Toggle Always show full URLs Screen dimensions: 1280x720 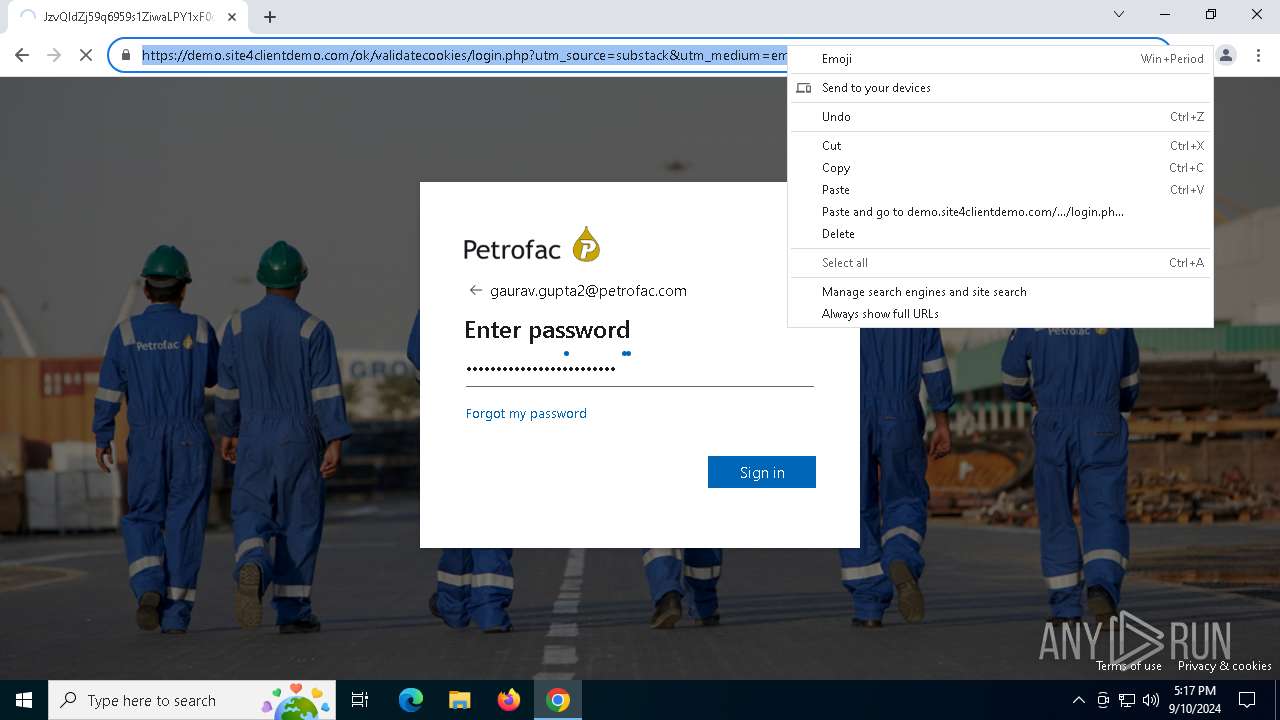[1000, 314]
